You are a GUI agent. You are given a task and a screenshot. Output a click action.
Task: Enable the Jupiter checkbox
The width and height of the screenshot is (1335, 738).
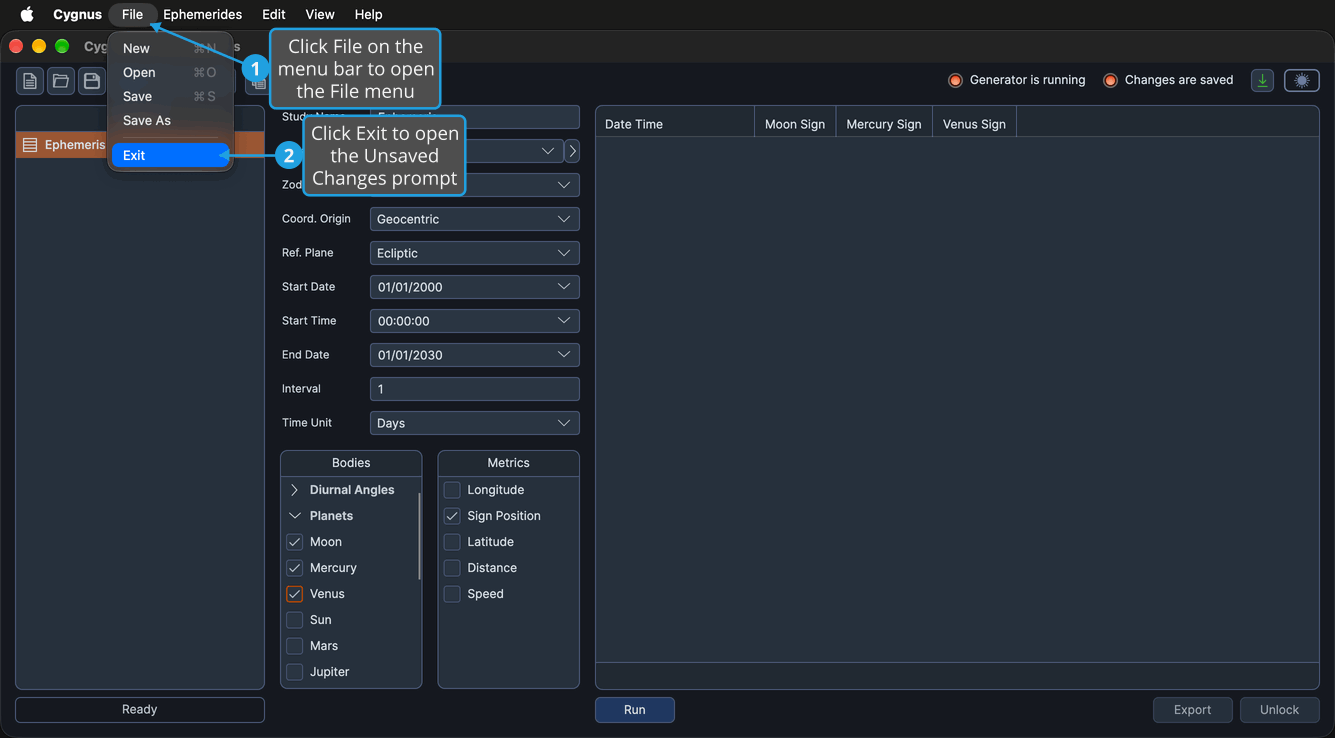(295, 672)
